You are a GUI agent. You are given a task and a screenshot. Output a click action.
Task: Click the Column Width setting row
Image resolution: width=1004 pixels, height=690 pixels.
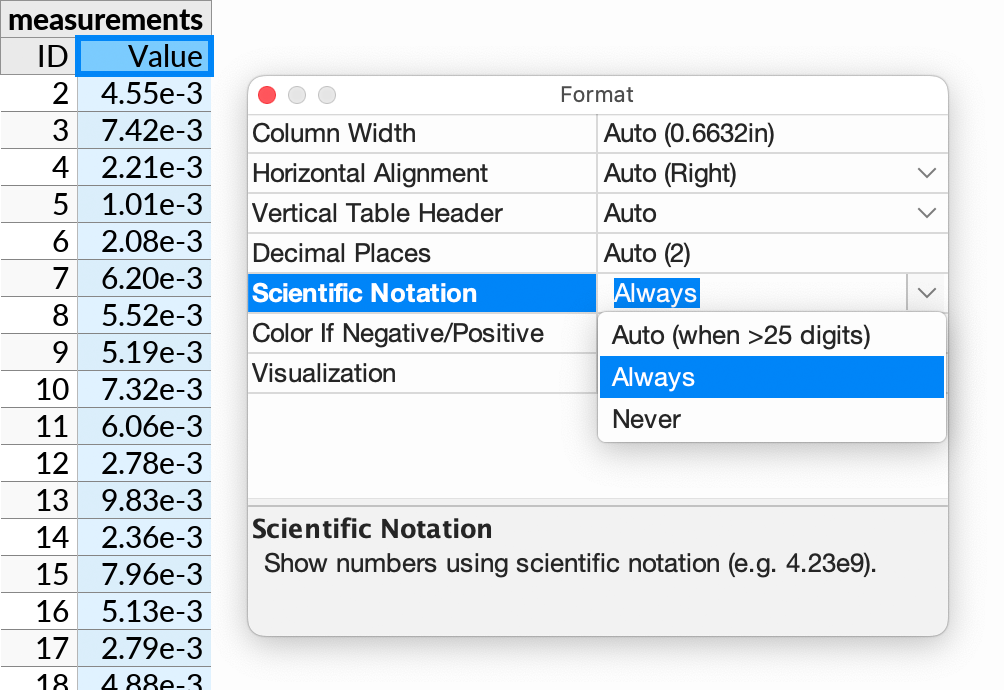tap(420, 133)
